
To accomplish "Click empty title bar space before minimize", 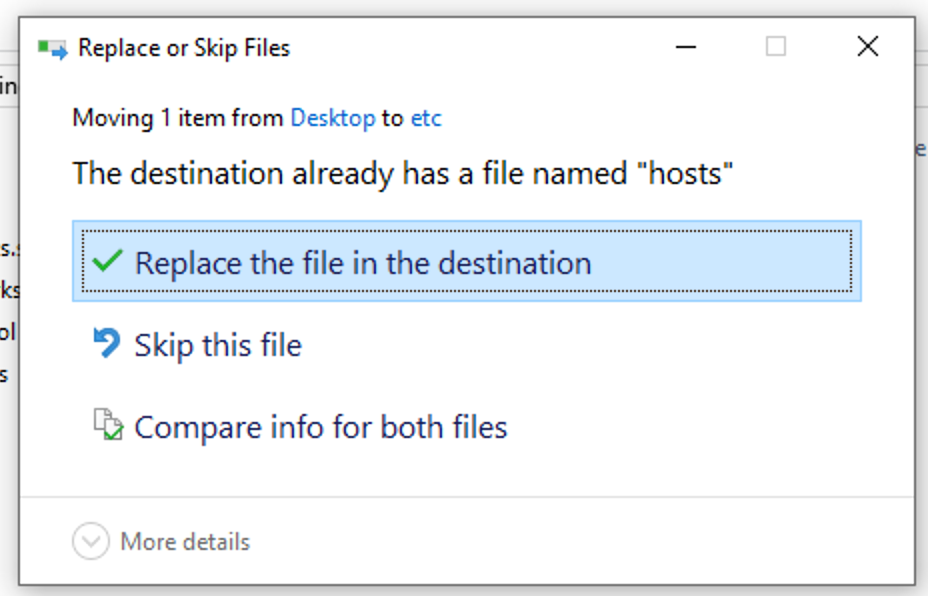I will (480, 47).
